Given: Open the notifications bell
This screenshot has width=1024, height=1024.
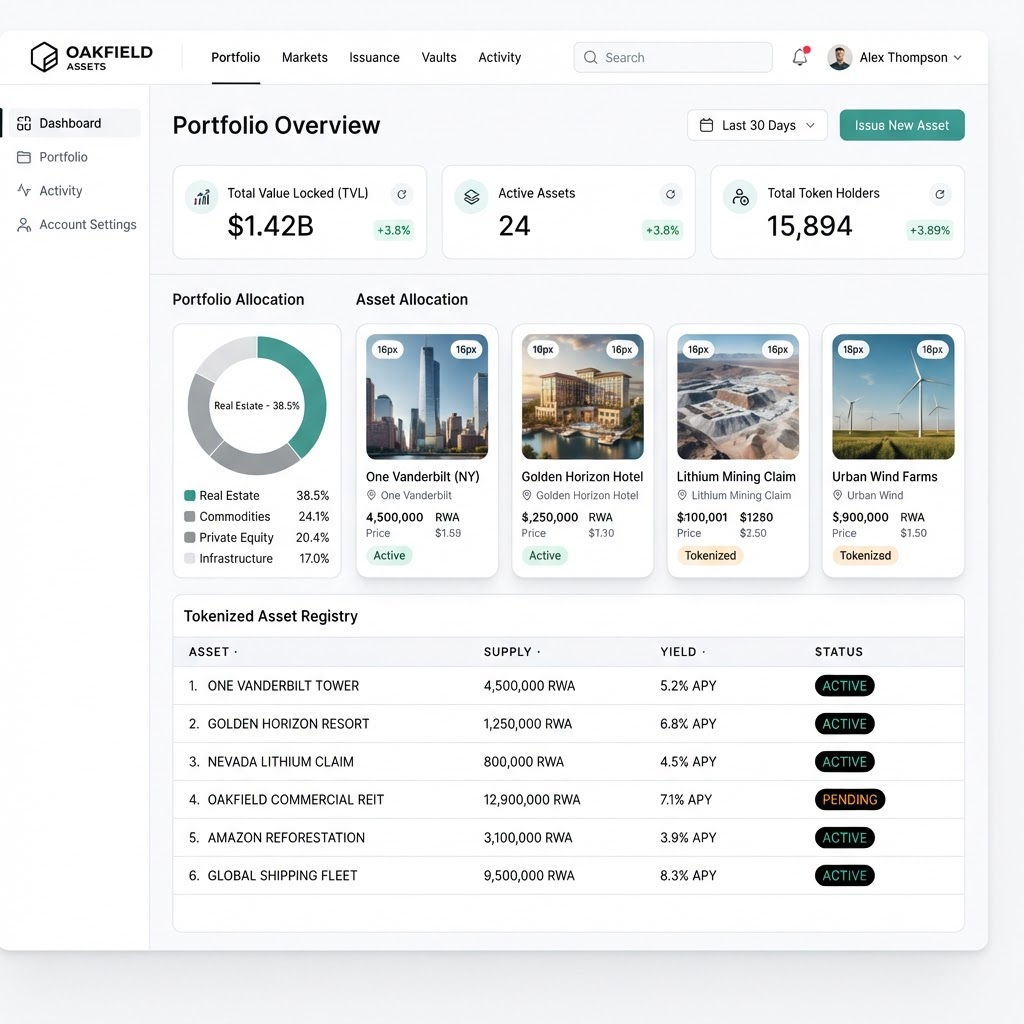Looking at the screenshot, I should tap(800, 57).
